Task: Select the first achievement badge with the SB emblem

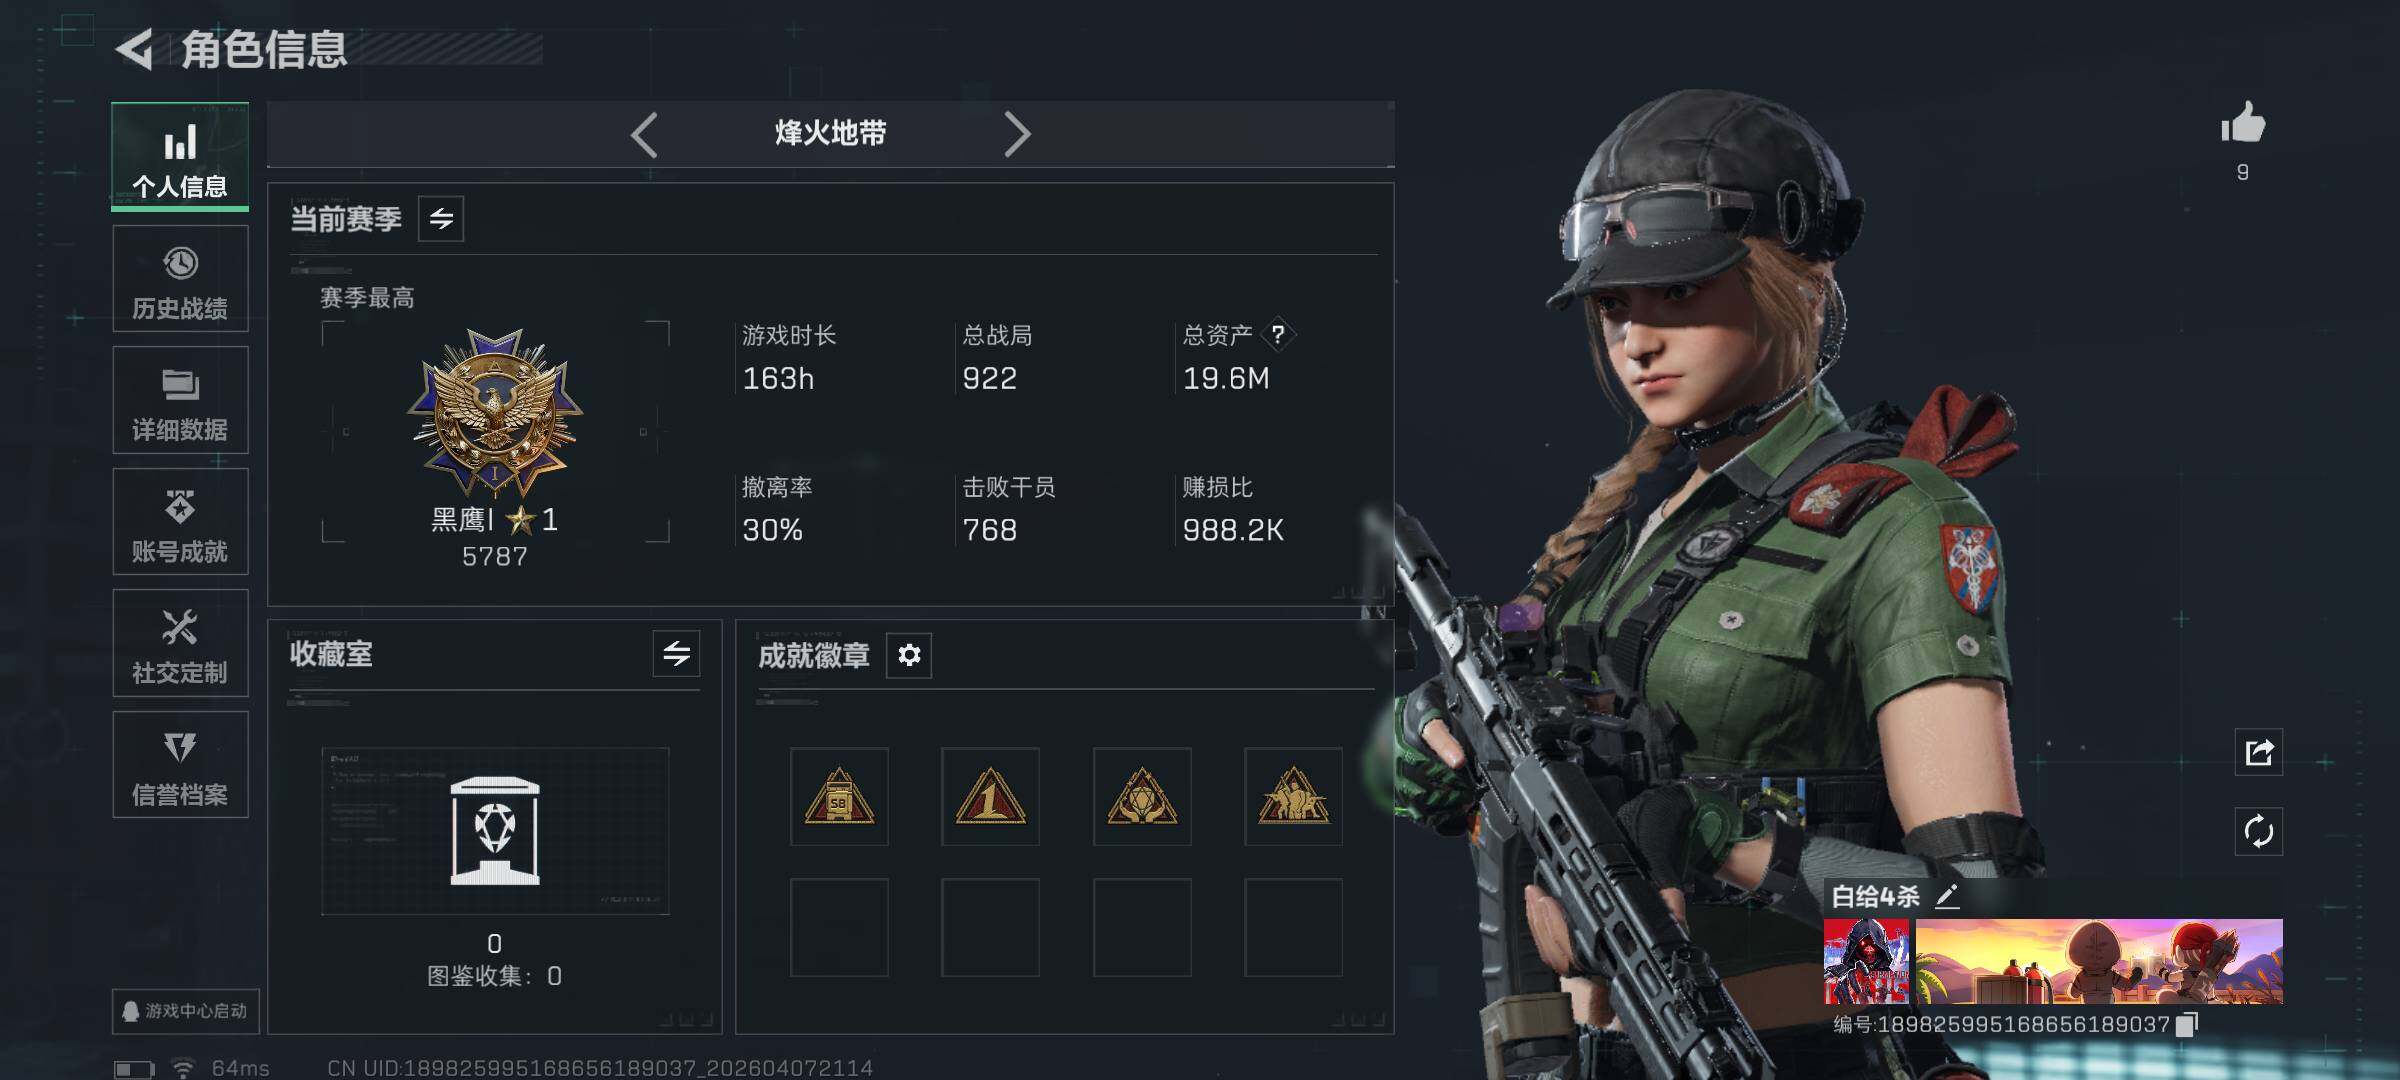Action: (x=839, y=797)
